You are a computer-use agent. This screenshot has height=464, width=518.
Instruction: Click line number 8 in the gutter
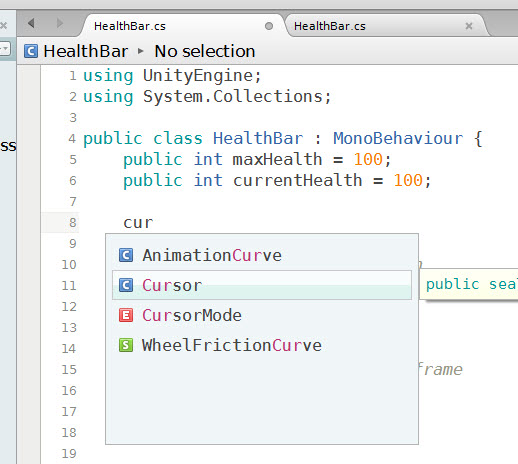73,223
